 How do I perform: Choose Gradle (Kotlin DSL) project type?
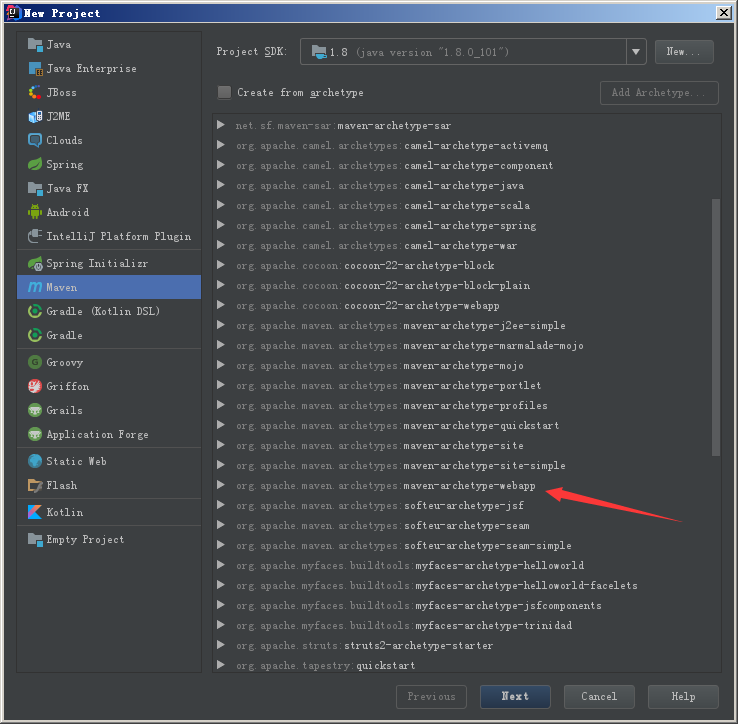(x=109, y=311)
